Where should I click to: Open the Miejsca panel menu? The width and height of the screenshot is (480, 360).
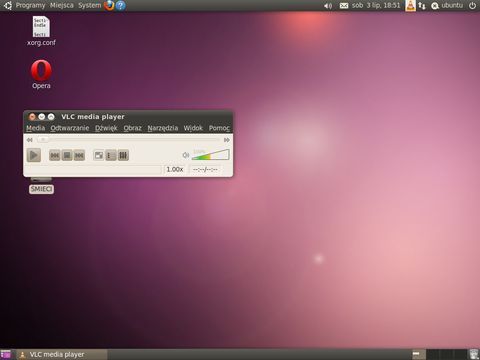pyautogui.click(x=62, y=5)
